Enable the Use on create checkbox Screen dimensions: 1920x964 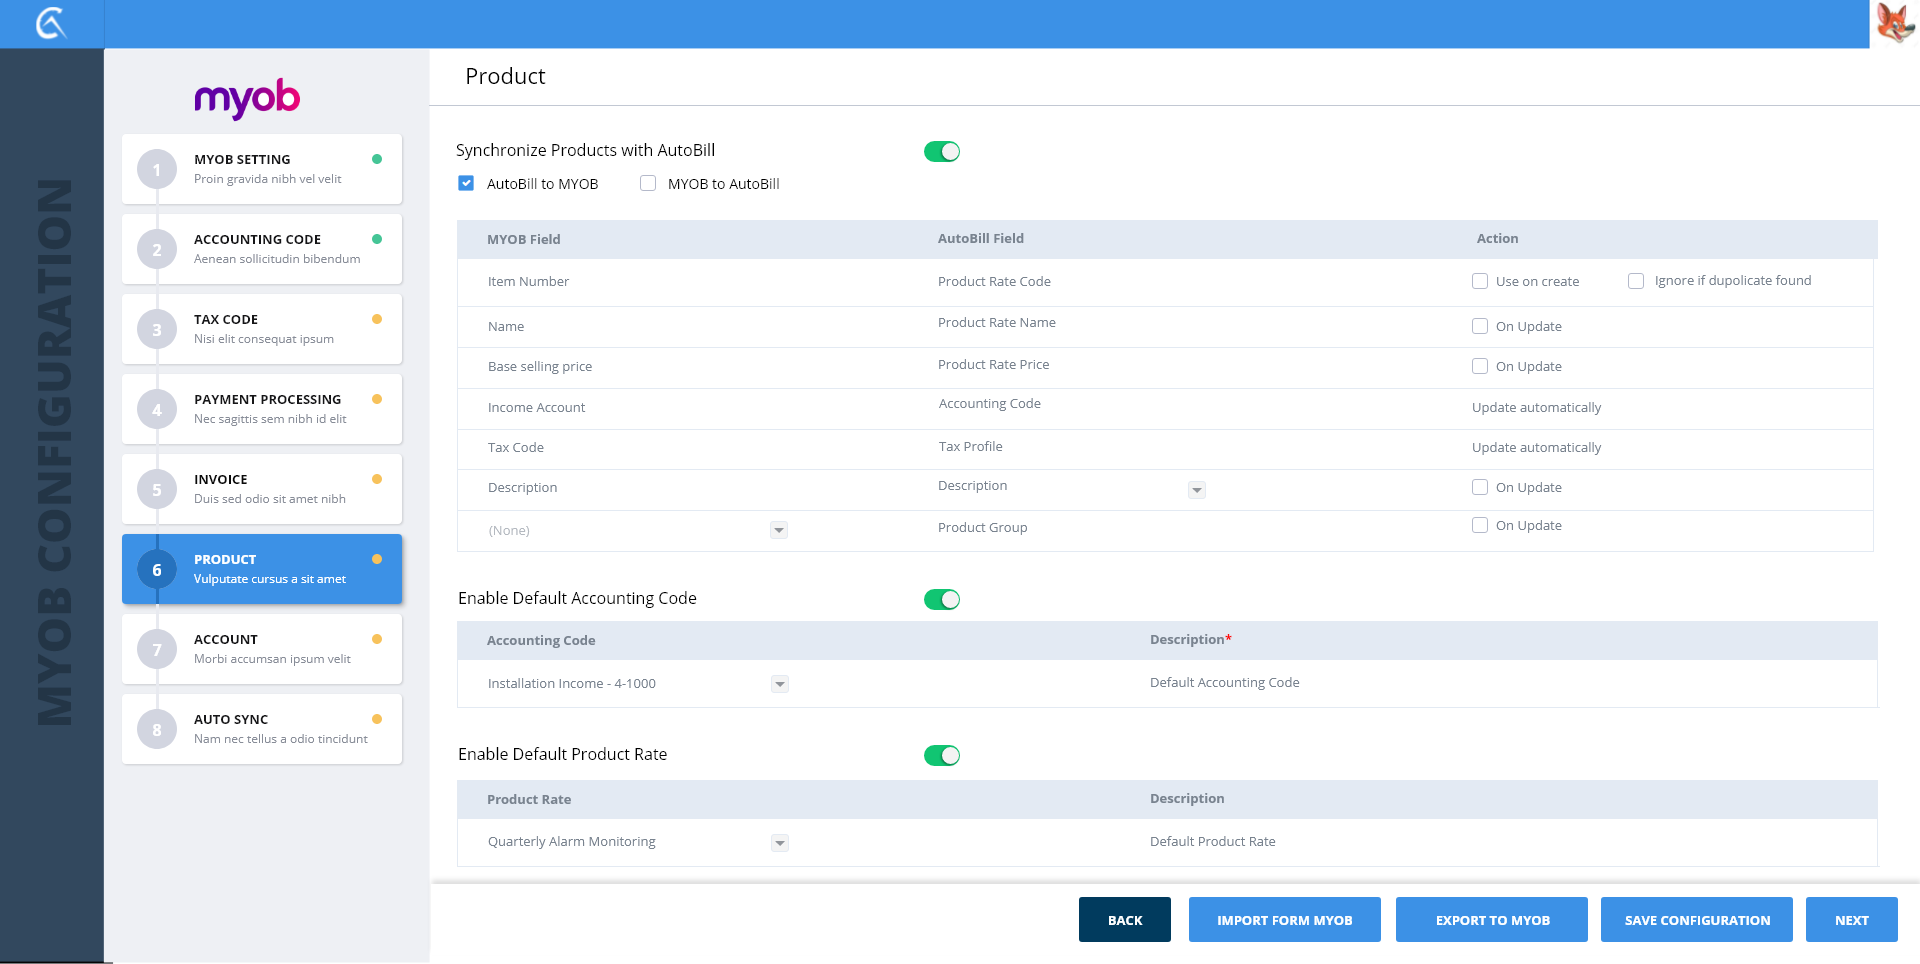coord(1480,282)
